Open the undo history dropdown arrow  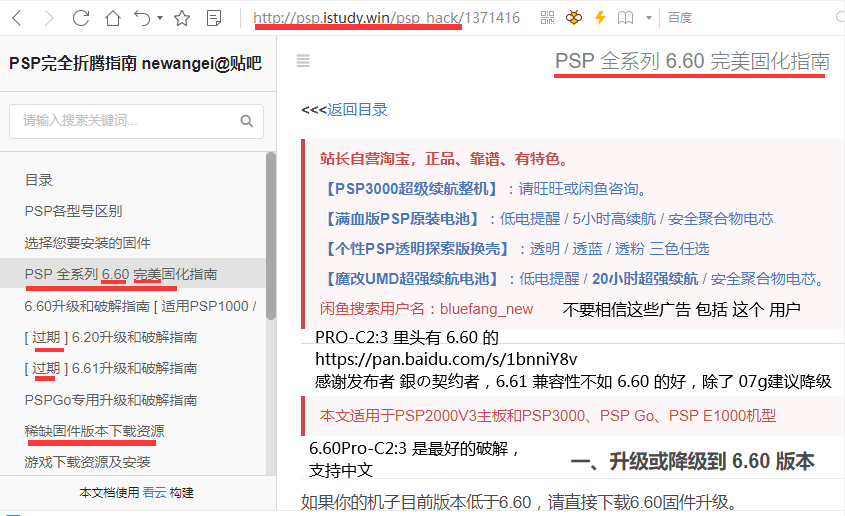[160, 18]
